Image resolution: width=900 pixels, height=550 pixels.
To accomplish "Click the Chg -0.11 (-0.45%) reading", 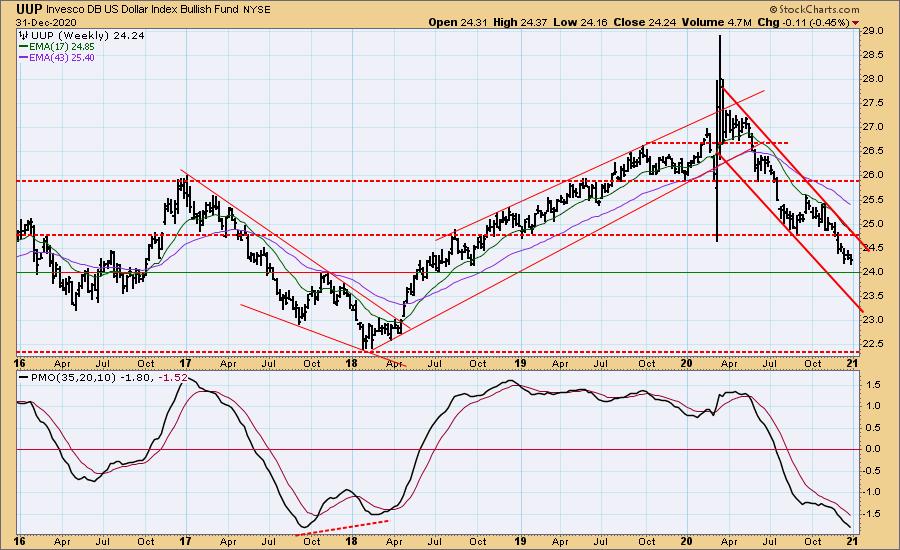I will (x=803, y=22).
